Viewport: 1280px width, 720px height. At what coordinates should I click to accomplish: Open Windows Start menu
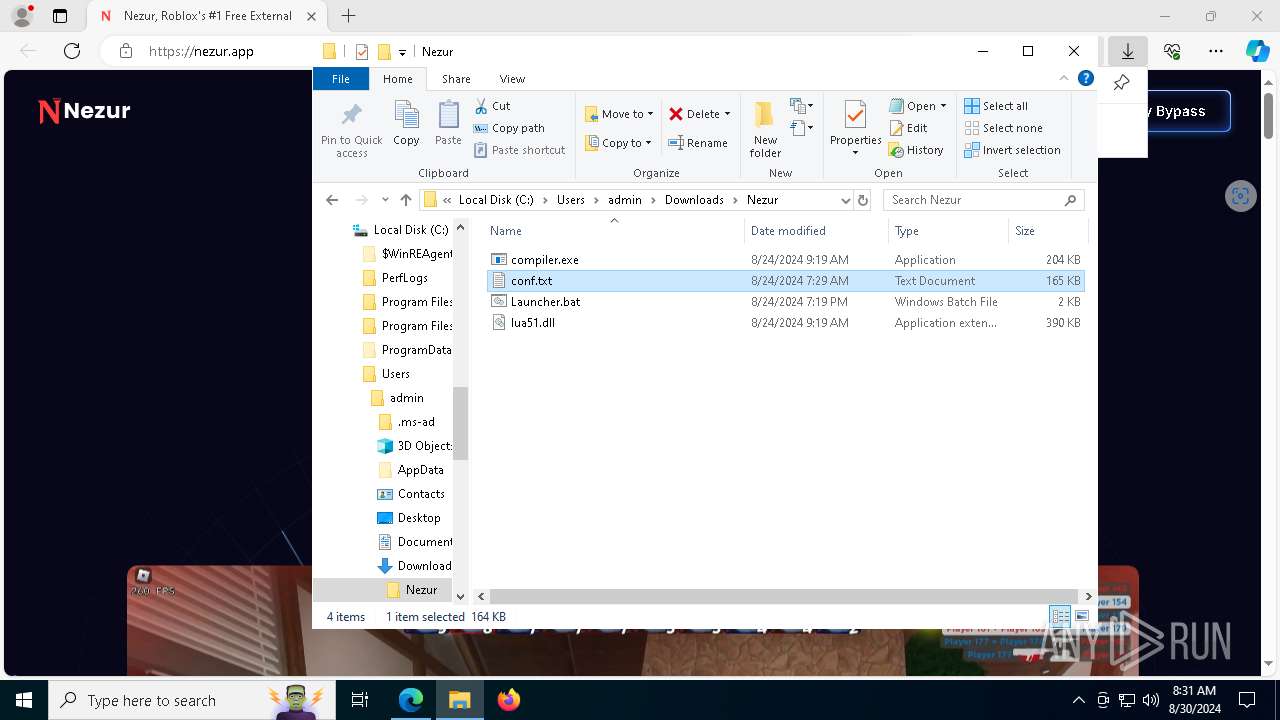(24, 700)
